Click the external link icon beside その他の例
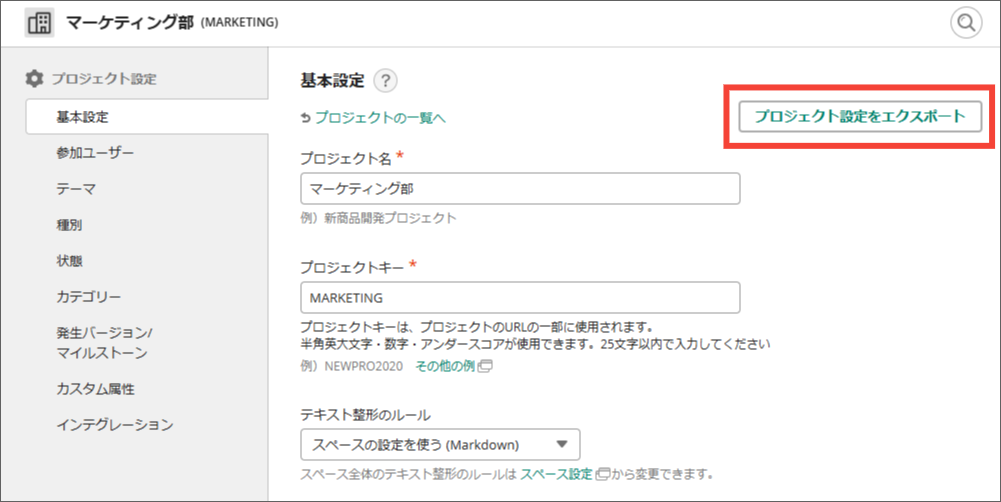Viewport: 1001px width, 502px height. click(x=485, y=367)
